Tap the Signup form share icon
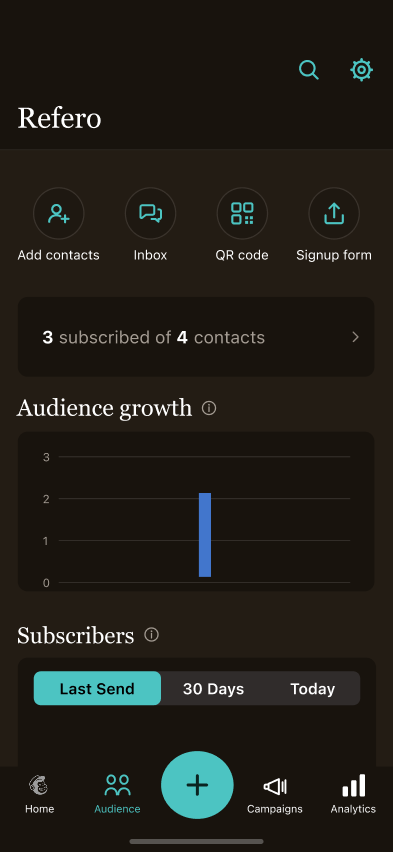 pos(334,213)
